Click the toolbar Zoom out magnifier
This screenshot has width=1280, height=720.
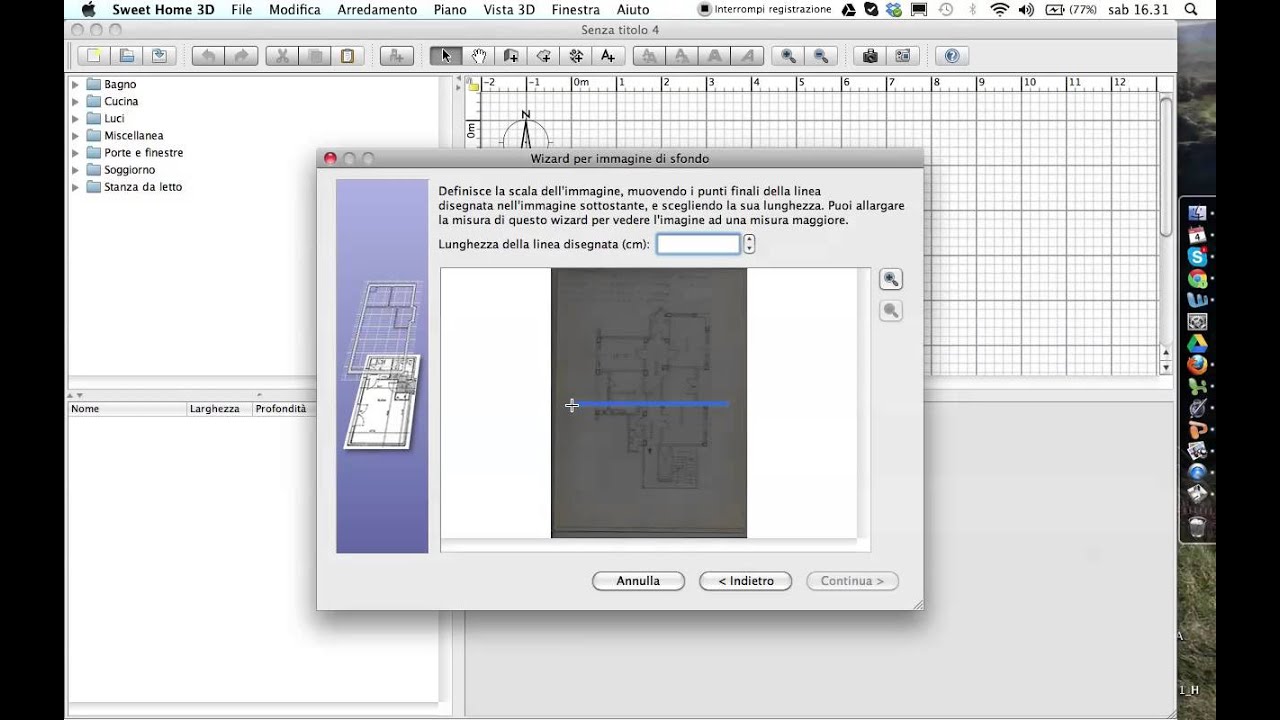[x=821, y=56]
